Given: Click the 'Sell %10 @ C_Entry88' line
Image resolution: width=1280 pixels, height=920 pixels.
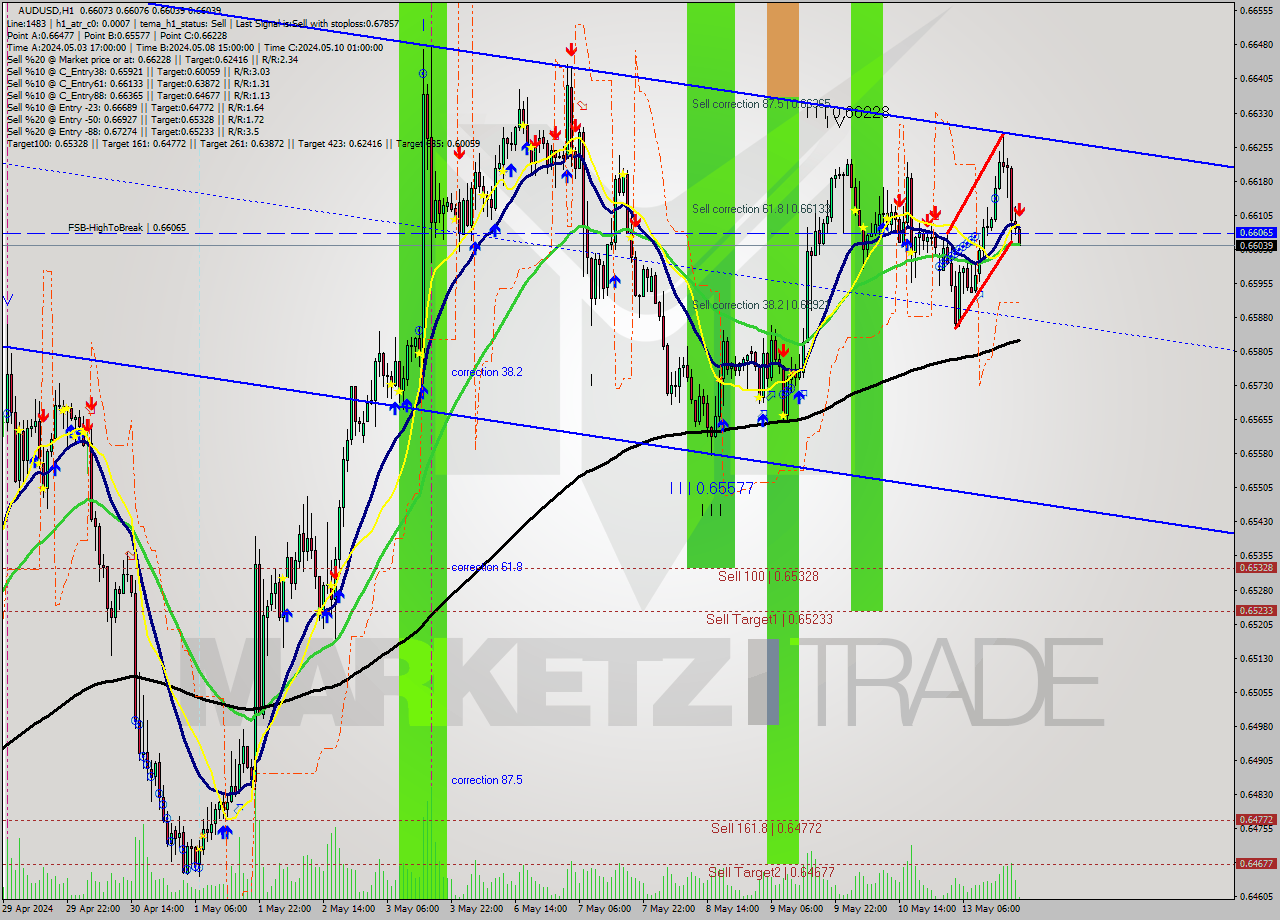Looking at the screenshot, I should click(x=138, y=95).
